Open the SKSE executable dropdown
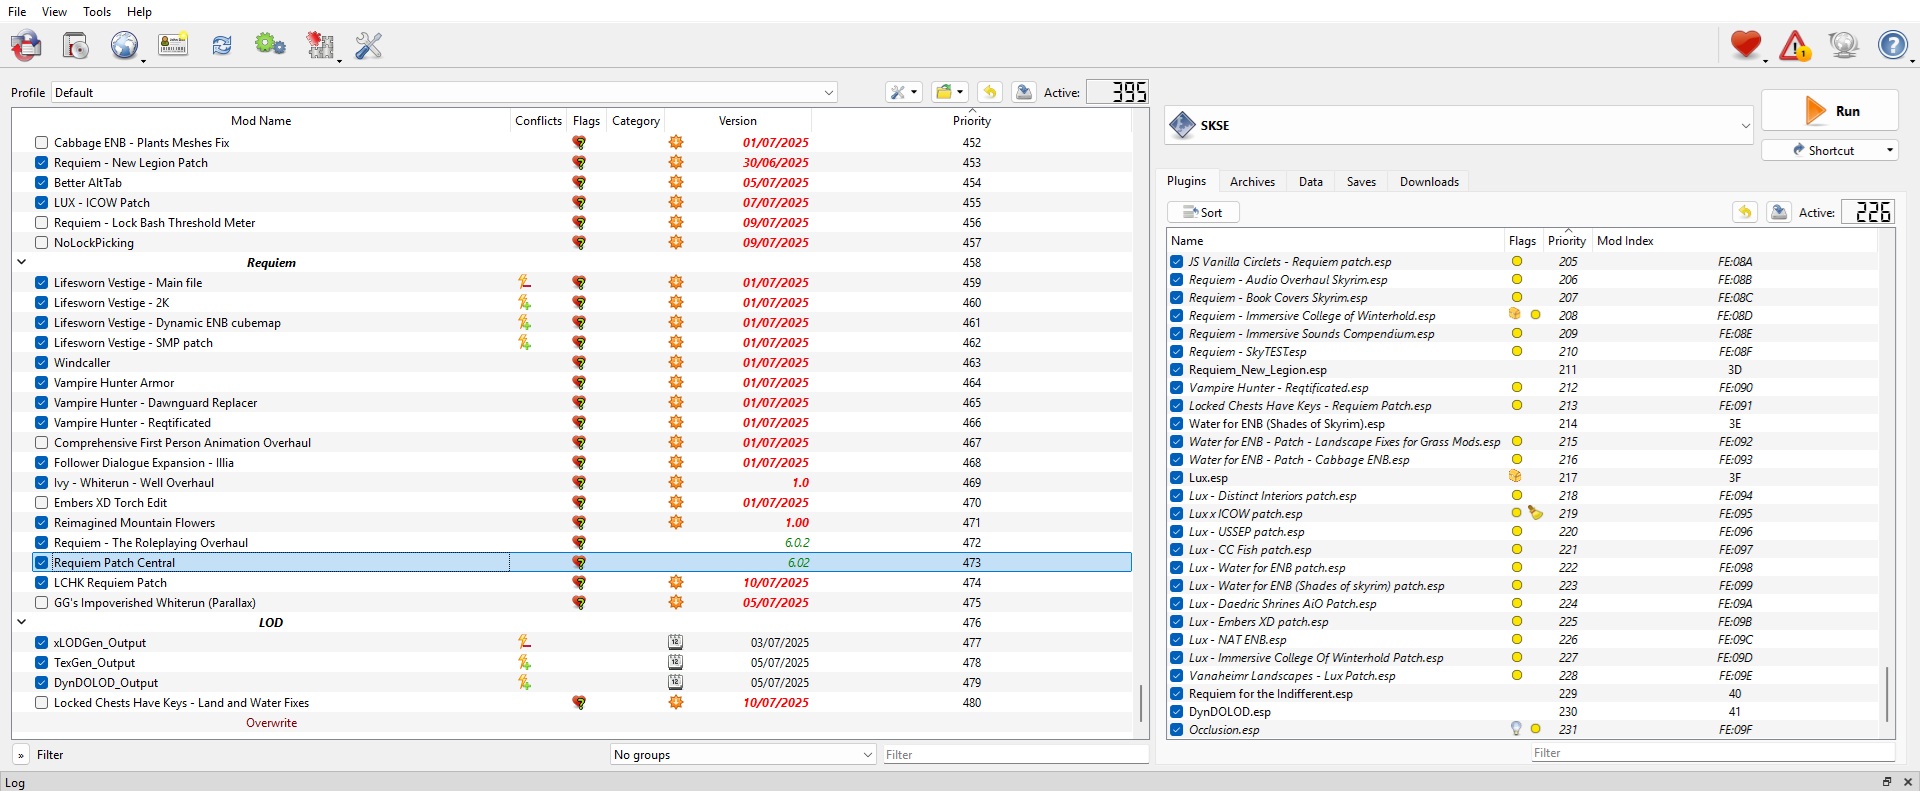Viewport: 1920px width, 791px height. click(x=1459, y=125)
